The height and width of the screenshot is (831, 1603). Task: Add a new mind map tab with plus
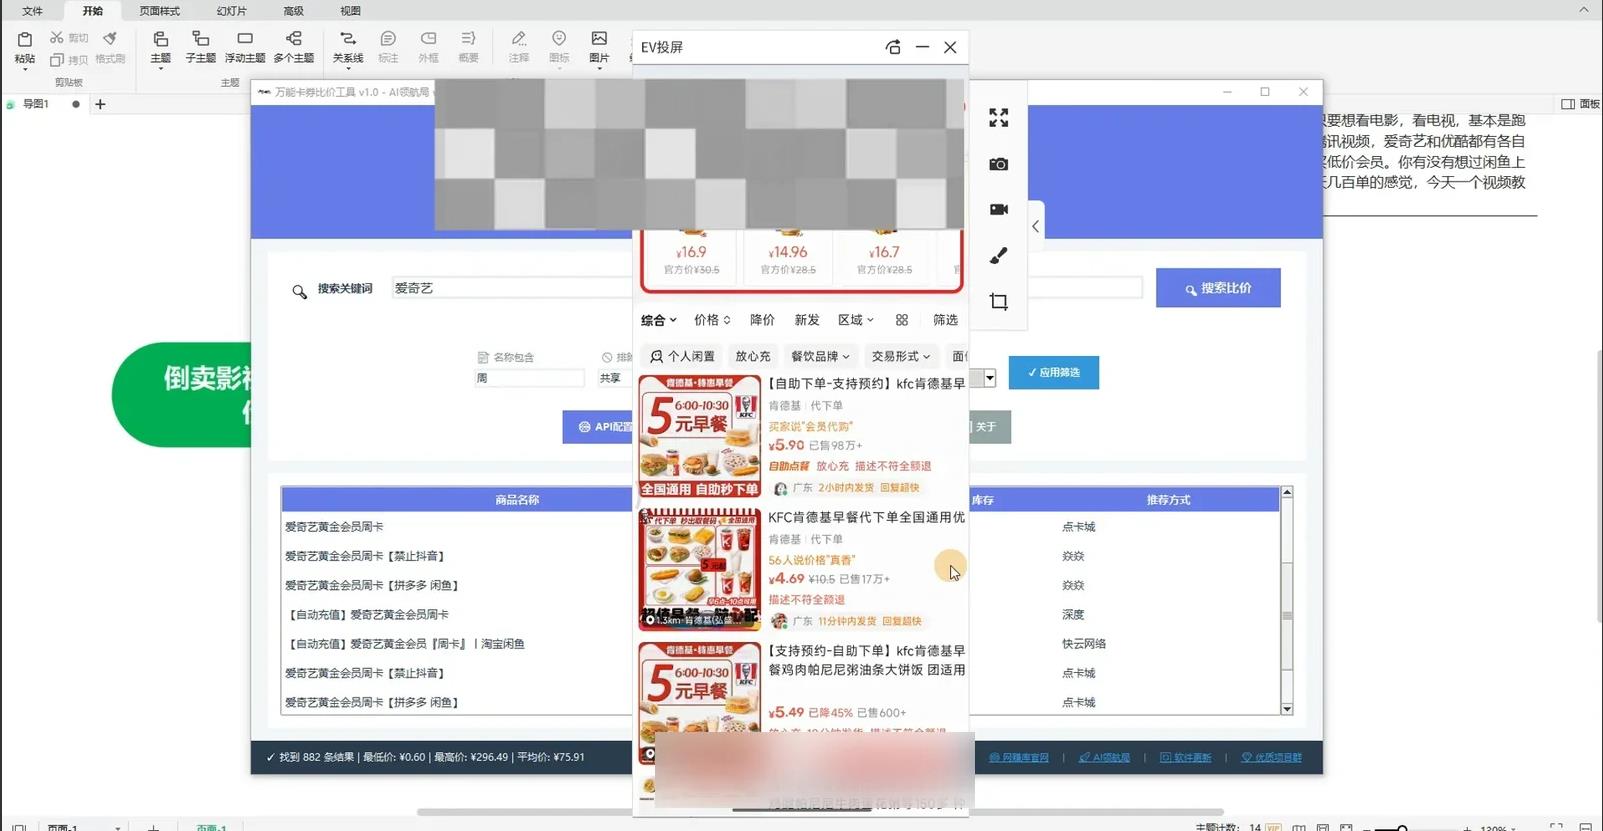coord(100,104)
